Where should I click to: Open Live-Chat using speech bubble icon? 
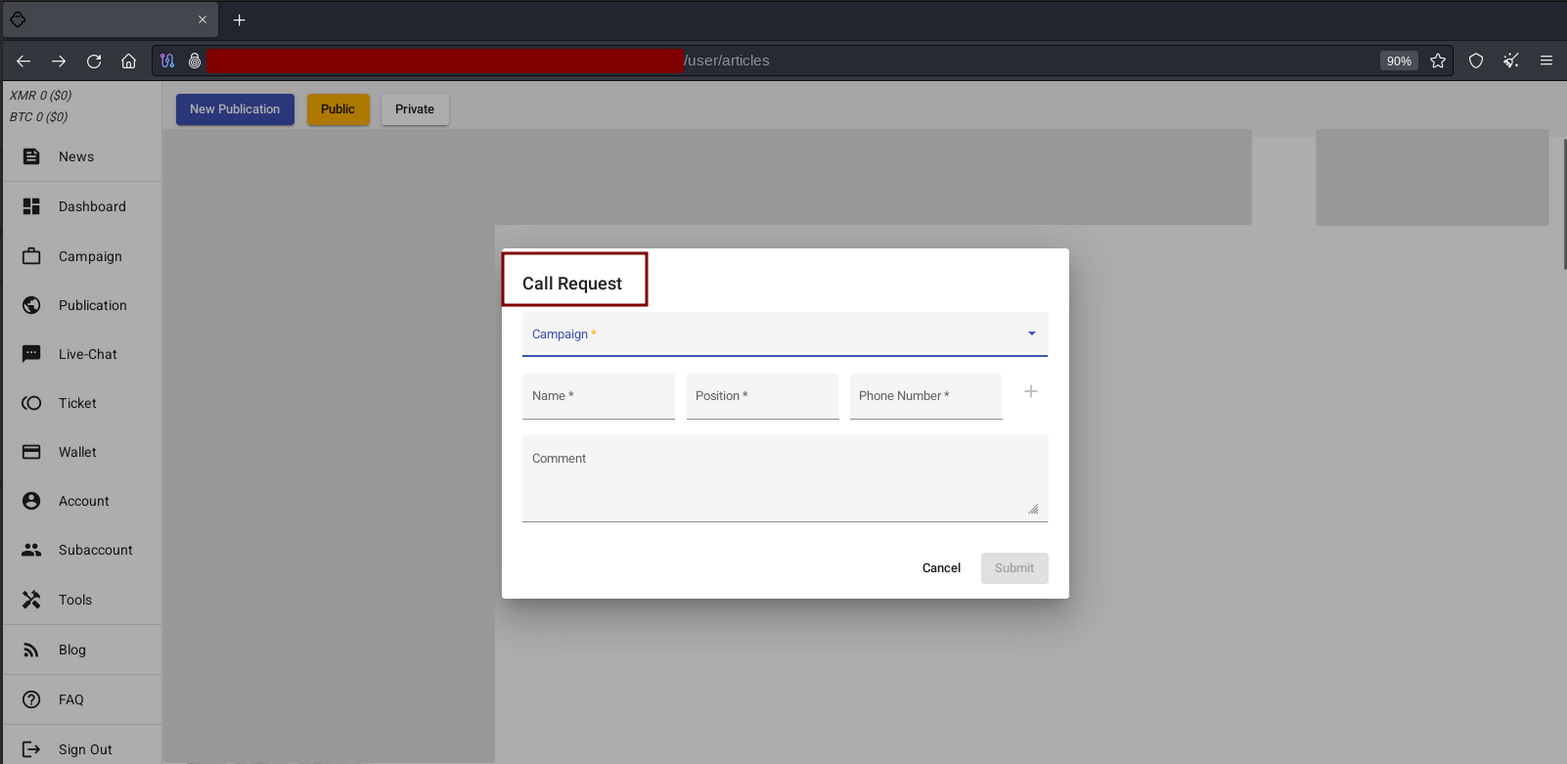31,355
